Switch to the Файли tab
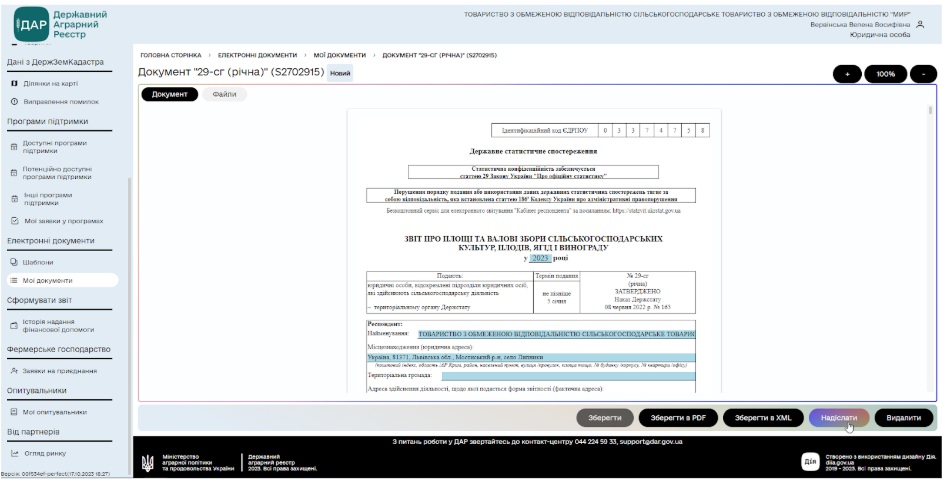The image size is (942, 481). pyautogui.click(x=224, y=94)
